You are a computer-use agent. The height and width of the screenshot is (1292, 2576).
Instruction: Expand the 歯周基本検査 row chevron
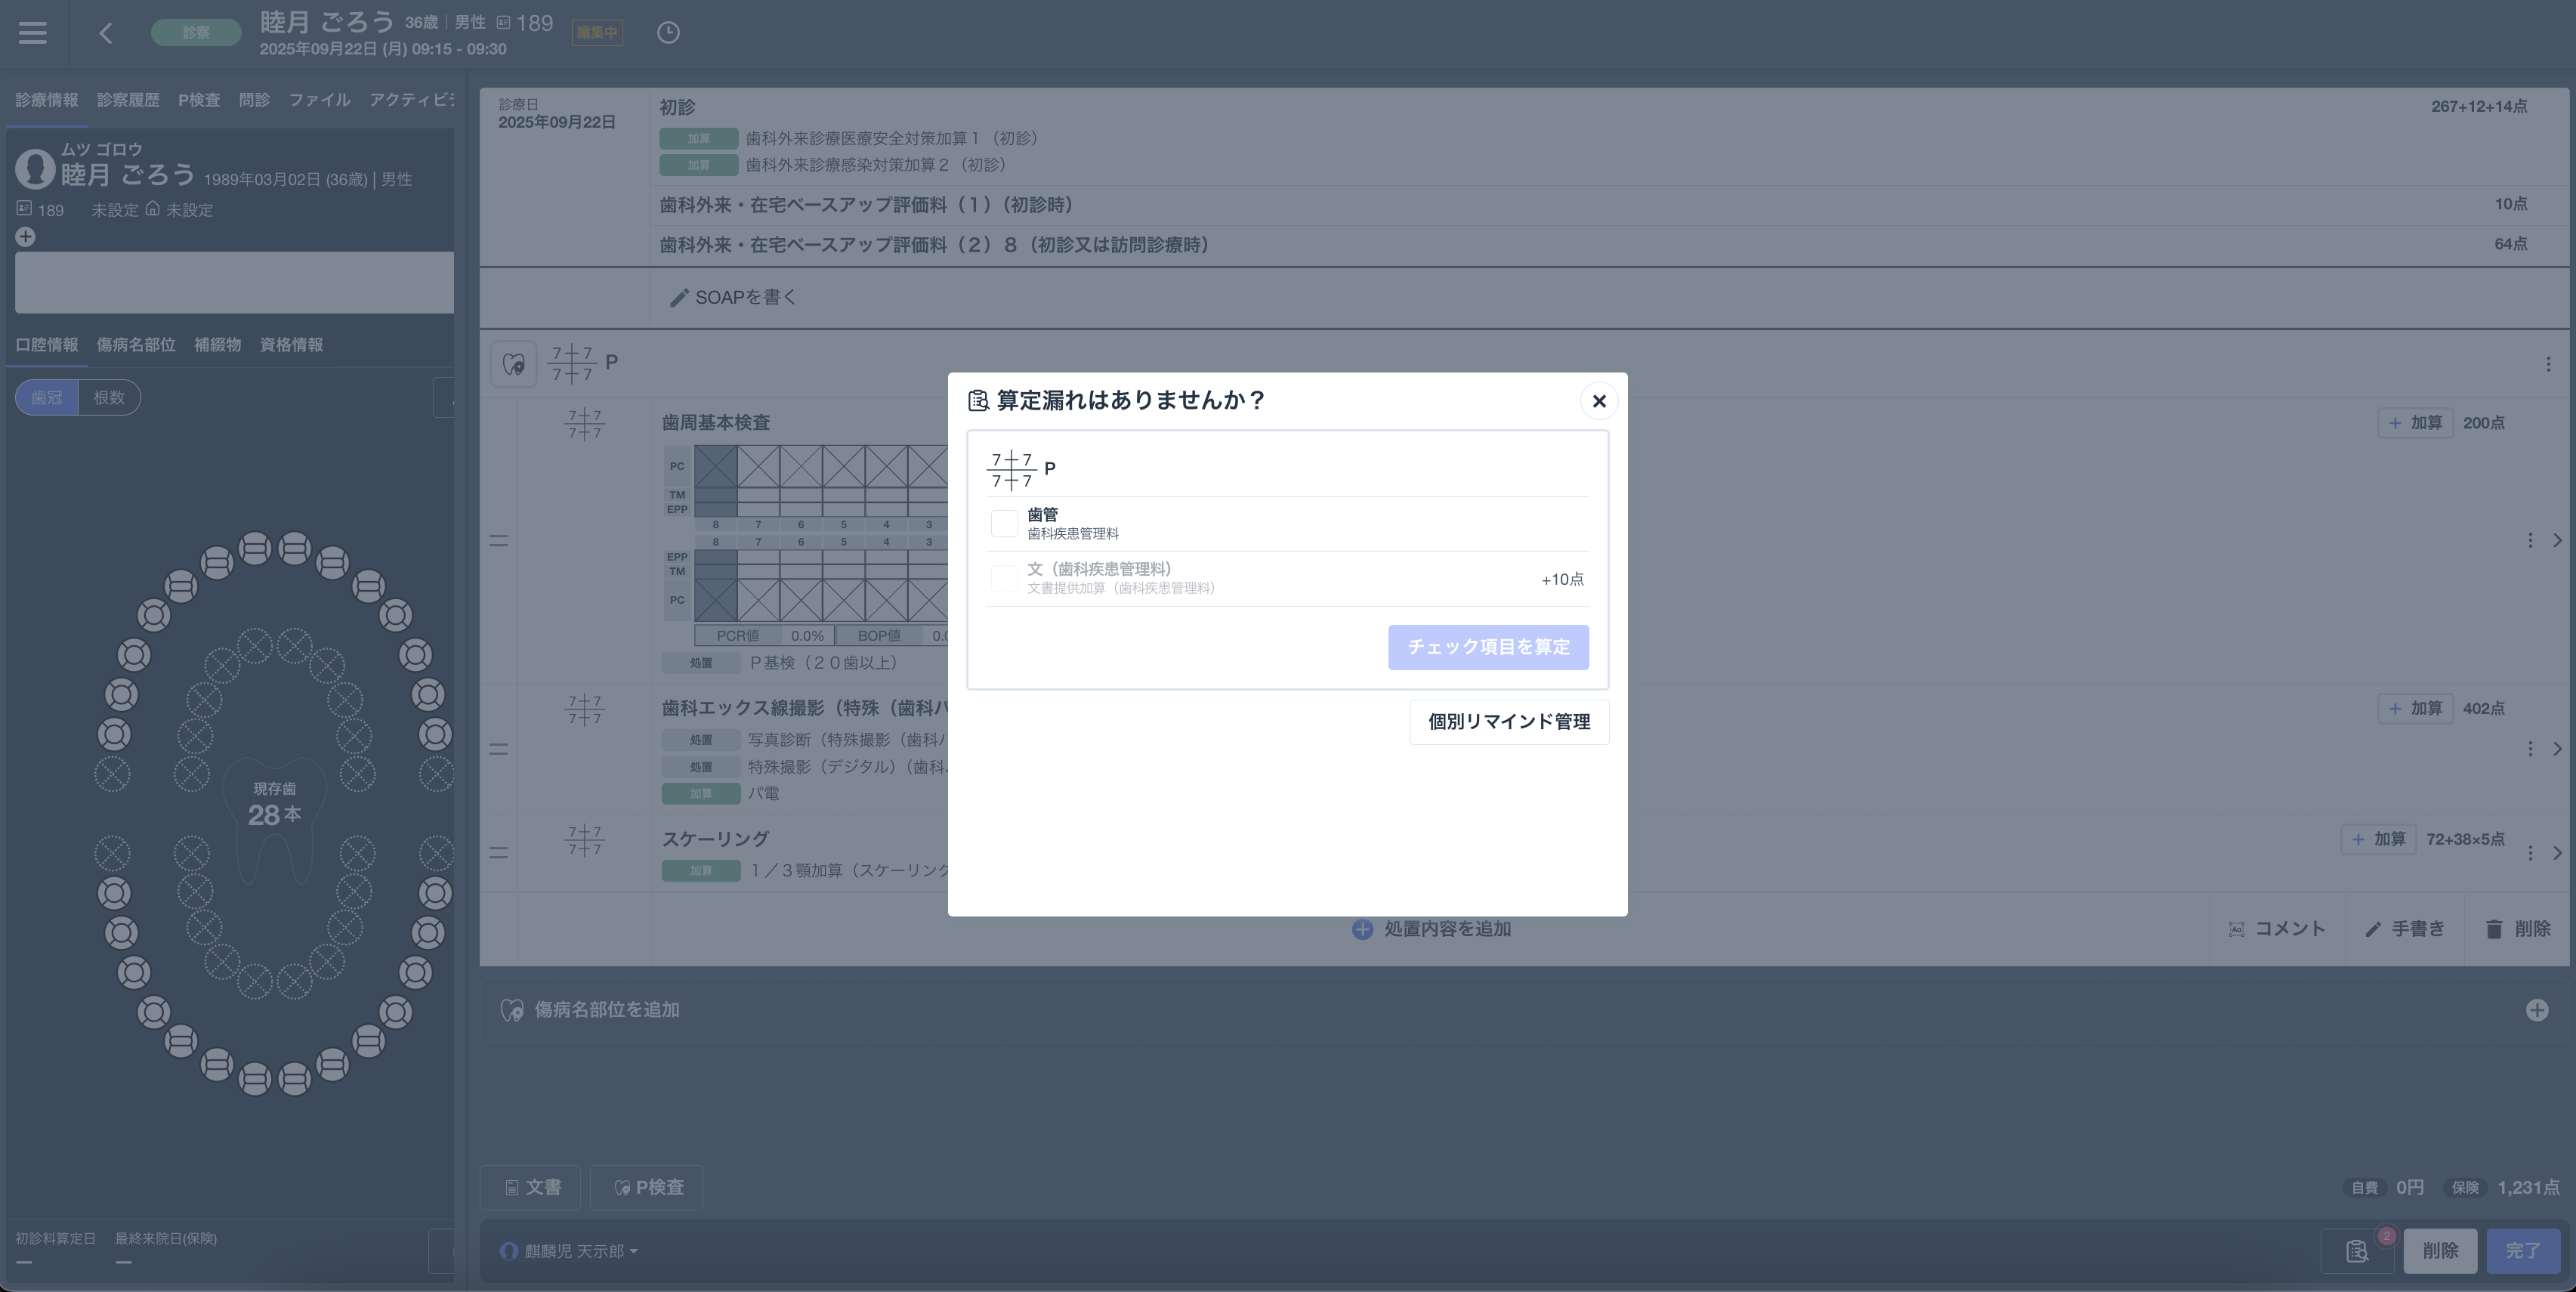point(2557,541)
